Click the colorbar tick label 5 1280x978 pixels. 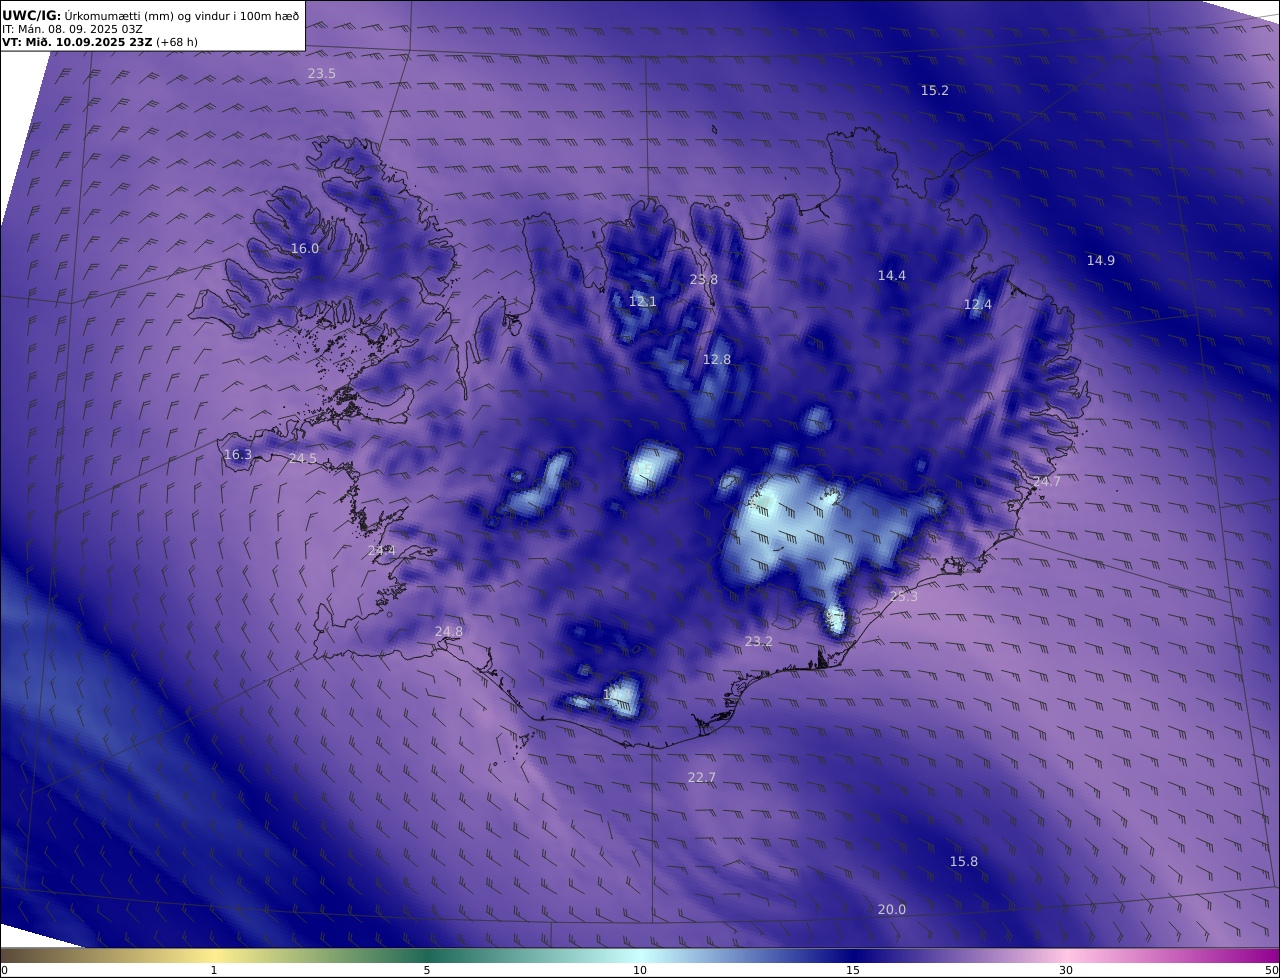(x=427, y=970)
